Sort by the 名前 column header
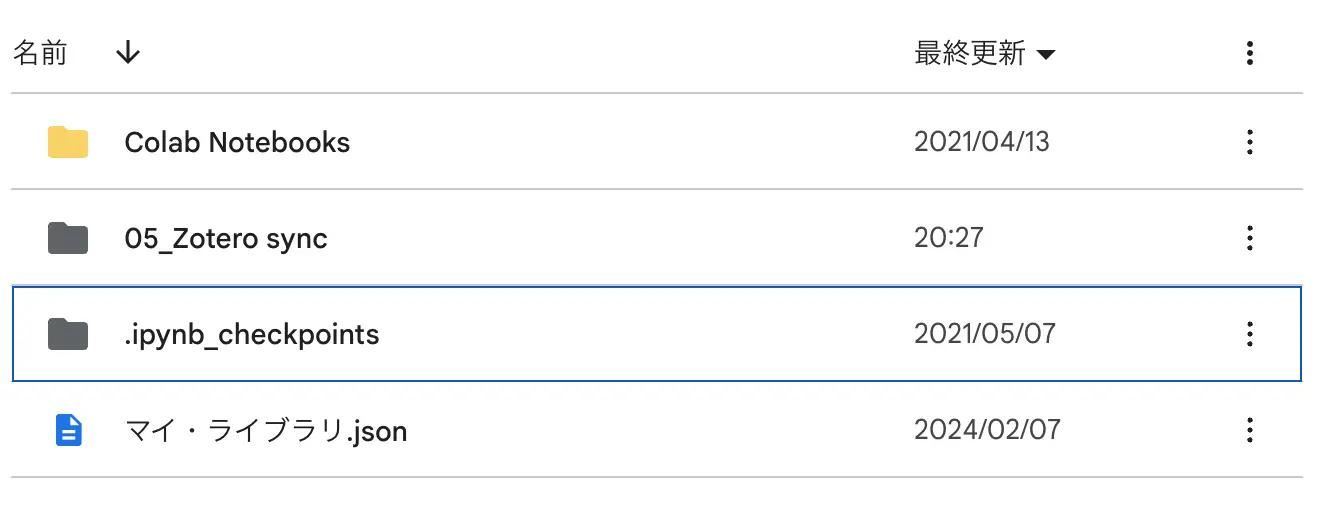The height and width of the screenshot is (506, 1324). pos(40,54)
